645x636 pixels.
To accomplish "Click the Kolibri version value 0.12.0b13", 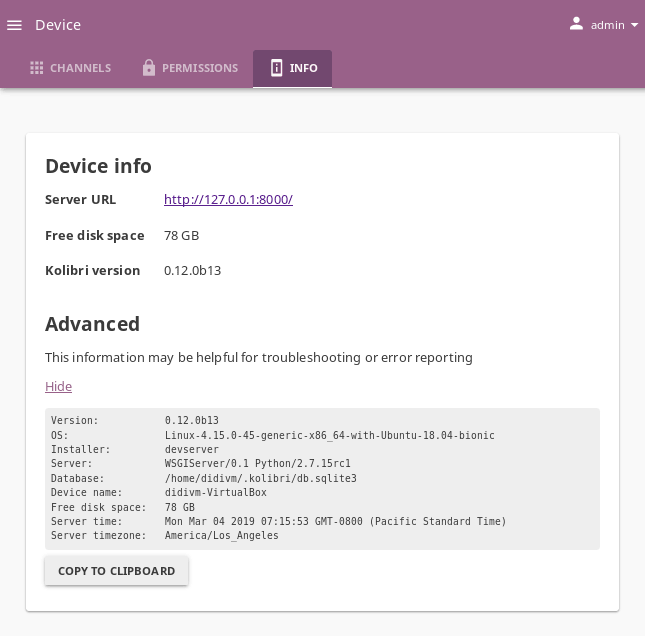I will point(193,271).
